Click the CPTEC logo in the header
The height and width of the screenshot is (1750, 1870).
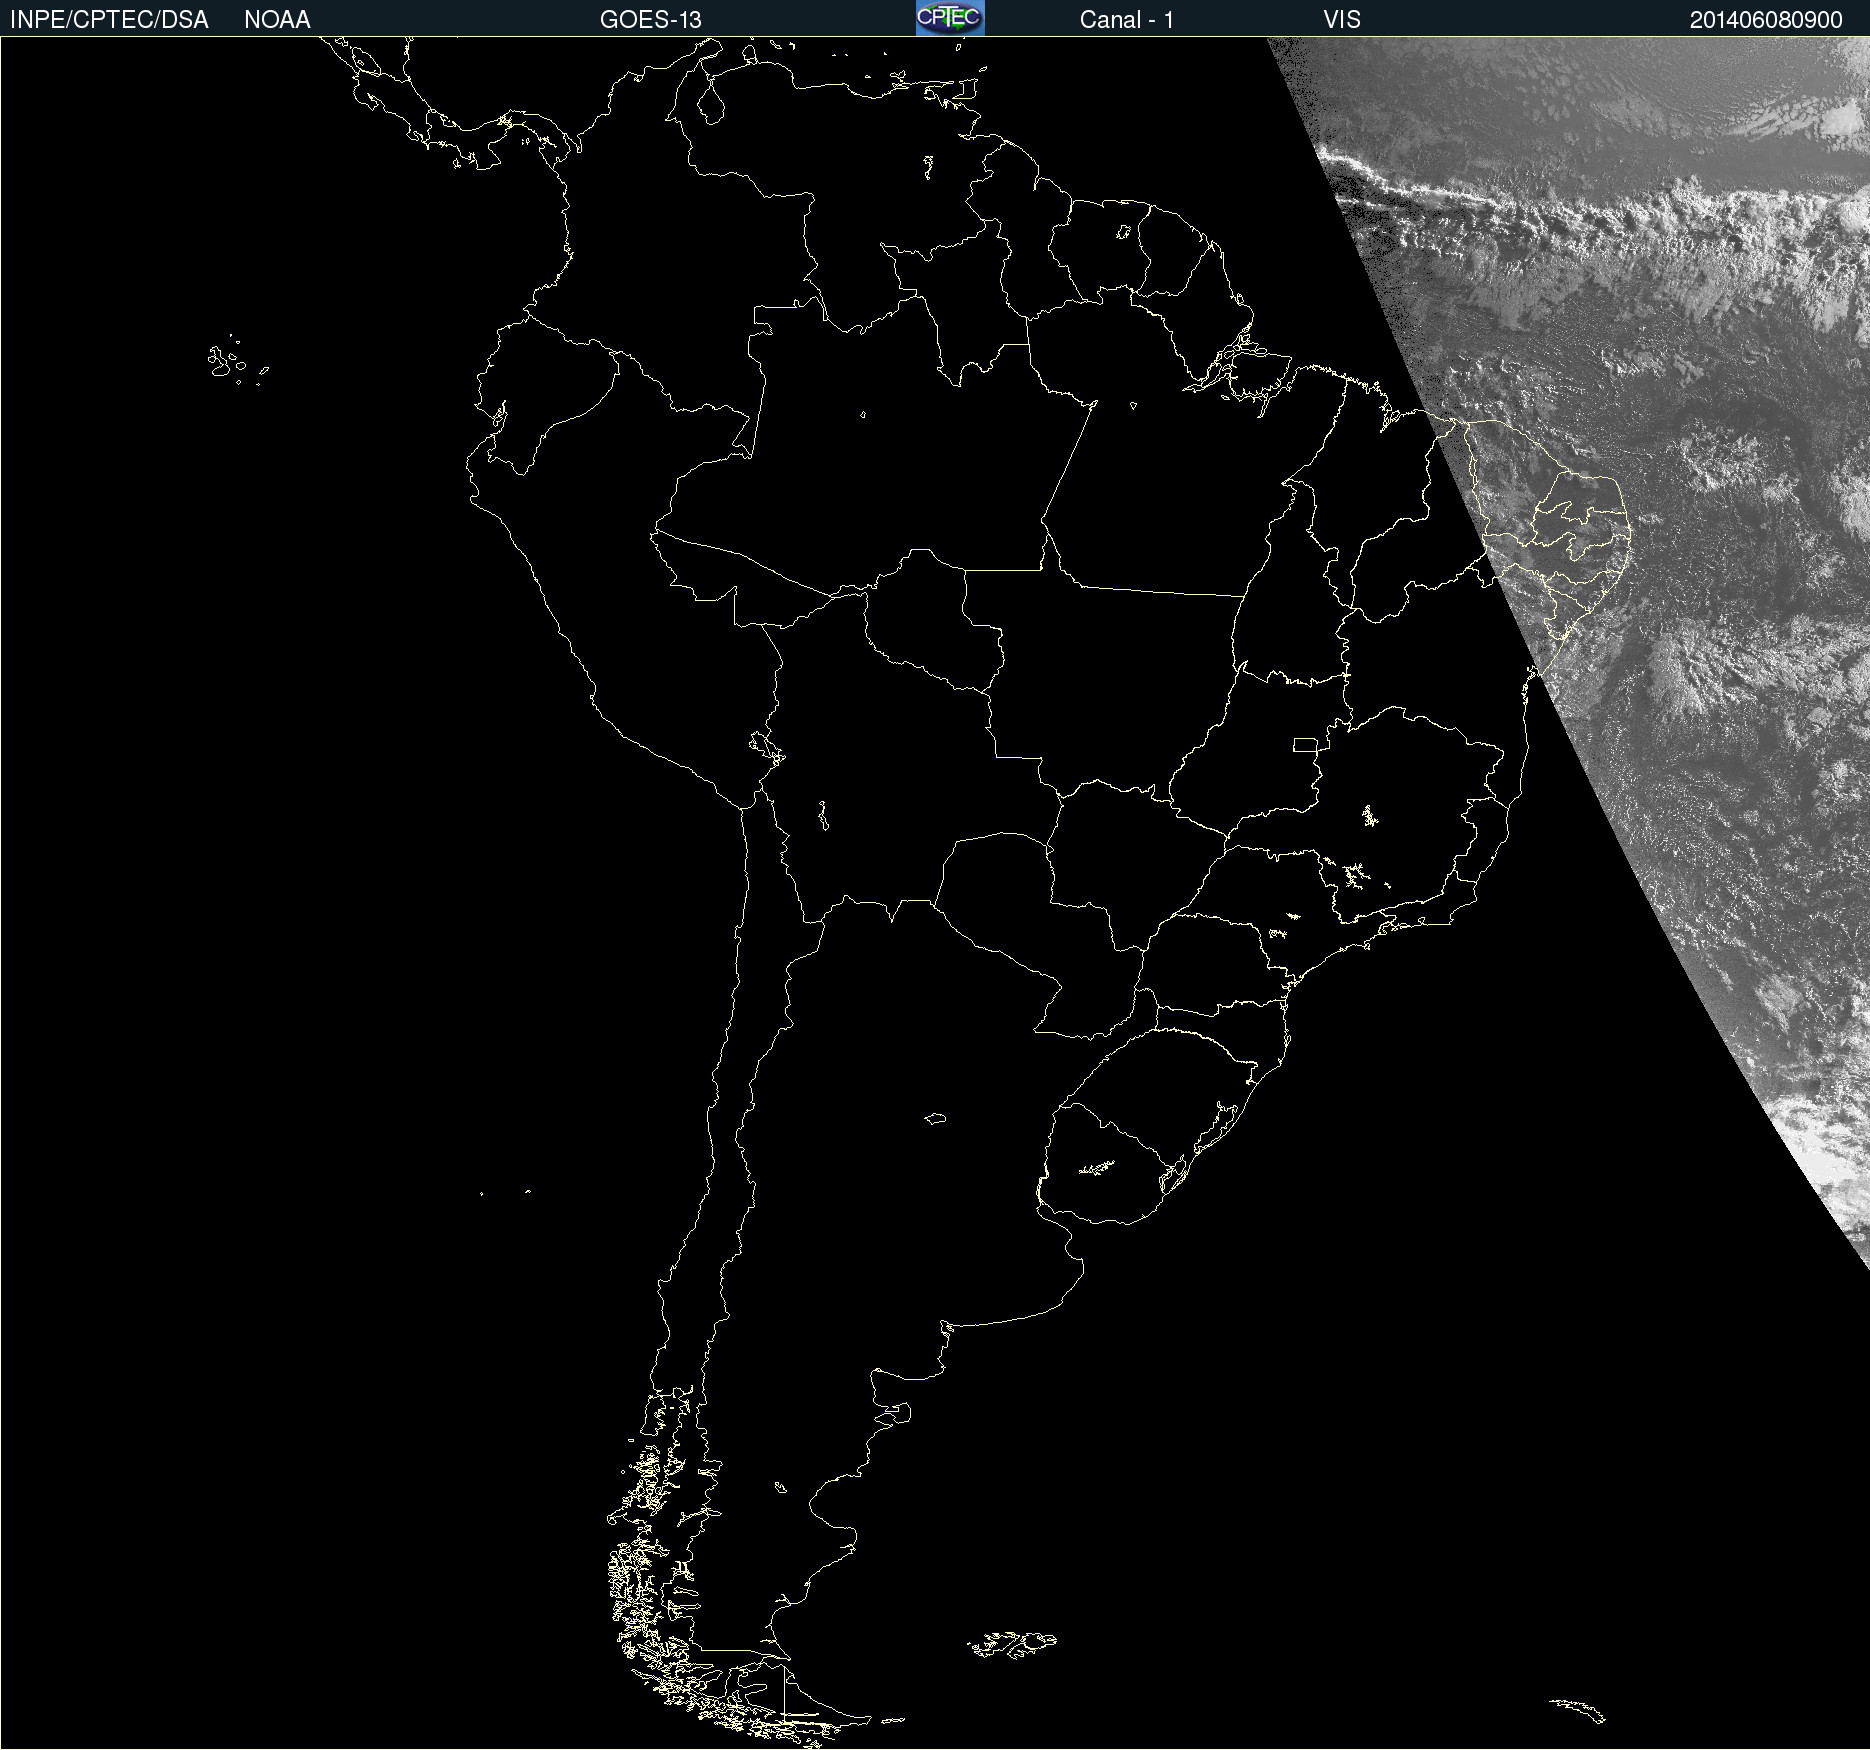point(950,18)
